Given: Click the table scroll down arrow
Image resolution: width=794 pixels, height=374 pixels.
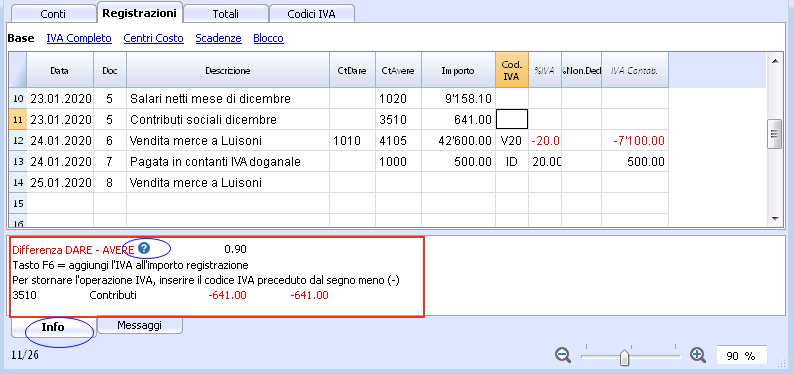Looking at the screenshot, I should [x=774, y=218].
